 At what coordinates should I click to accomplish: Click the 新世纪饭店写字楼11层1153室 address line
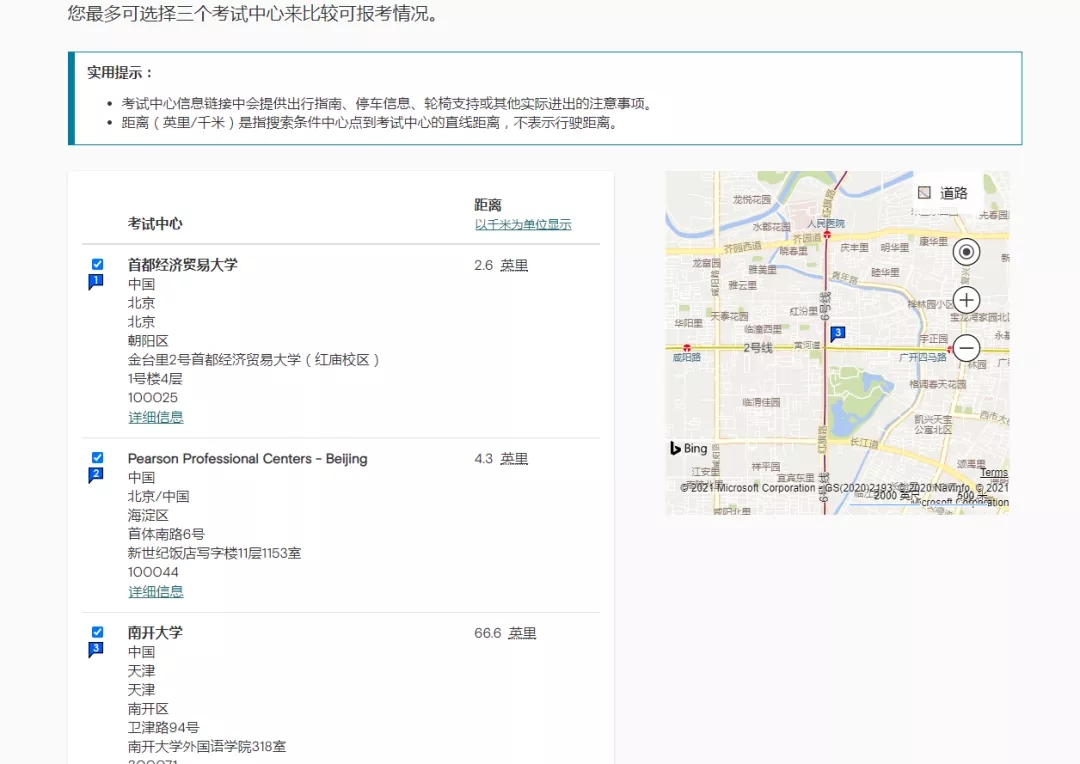point(214,553)
